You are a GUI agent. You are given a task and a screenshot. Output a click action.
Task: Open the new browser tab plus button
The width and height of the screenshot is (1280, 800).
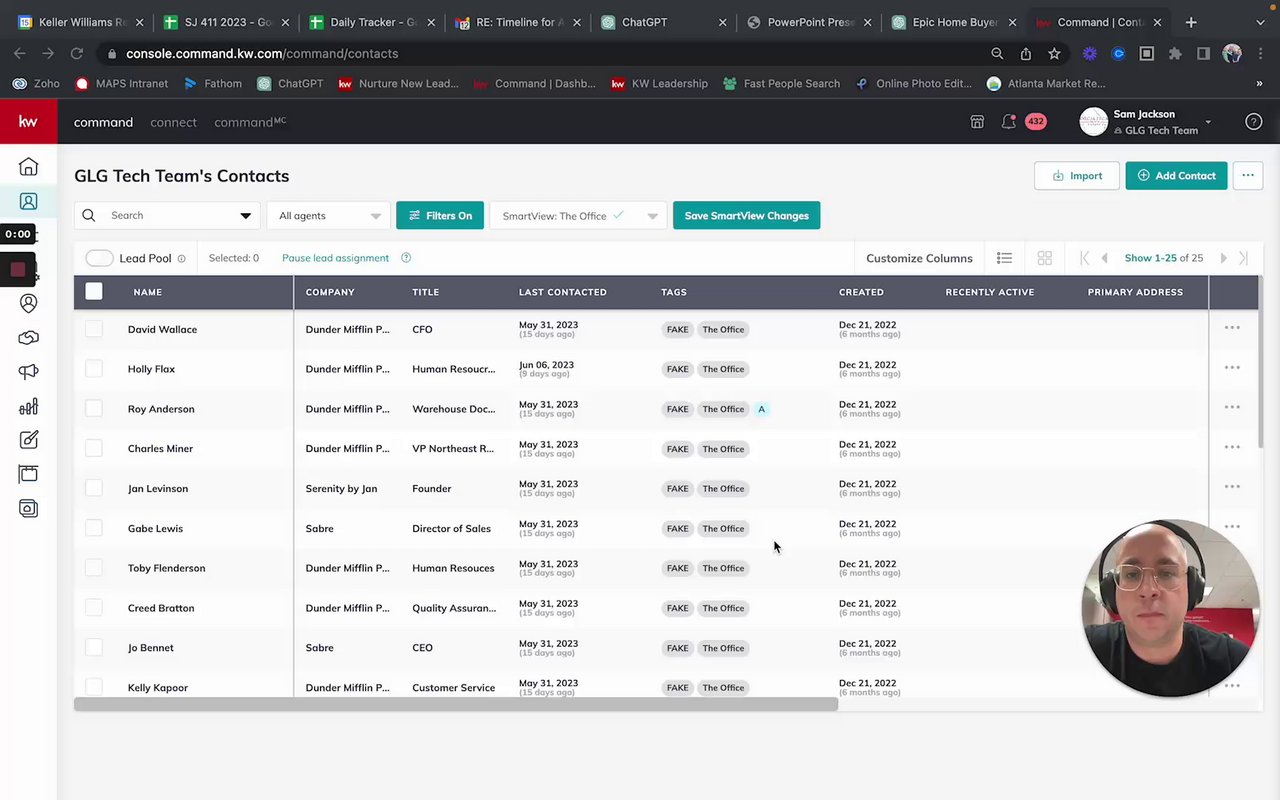point(1190,22)
